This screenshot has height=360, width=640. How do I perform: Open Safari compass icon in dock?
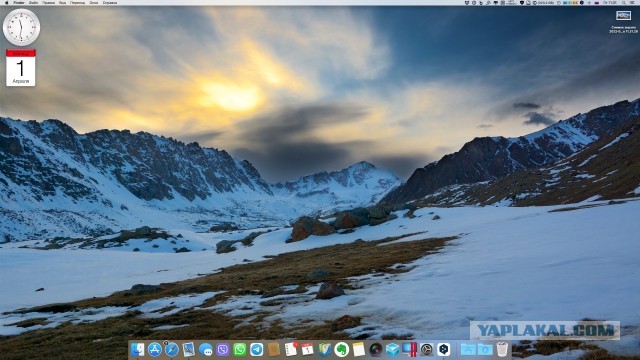coord(171,349)
